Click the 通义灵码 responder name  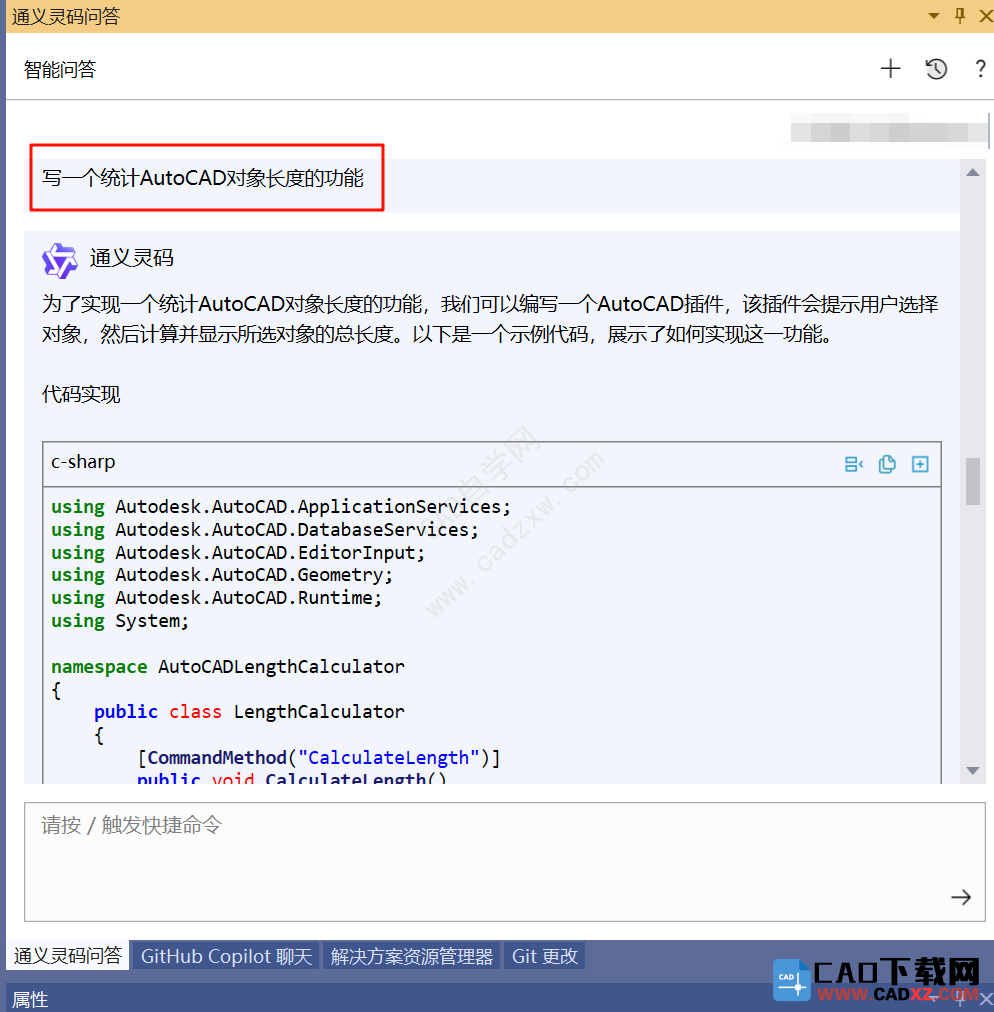[x=132, y=258]
